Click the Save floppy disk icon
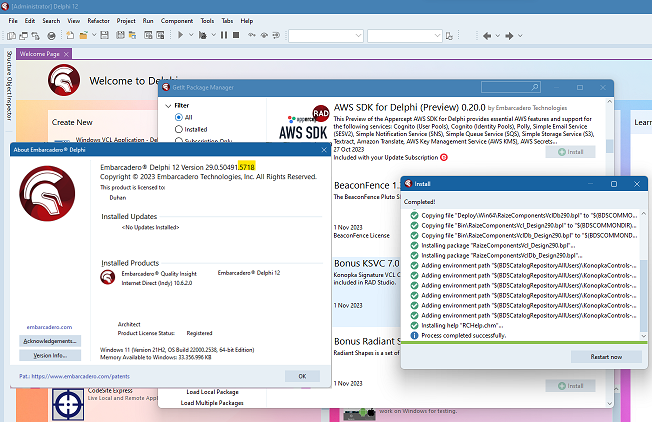Viewport: 652px width, 422px height. coord(104,35)
